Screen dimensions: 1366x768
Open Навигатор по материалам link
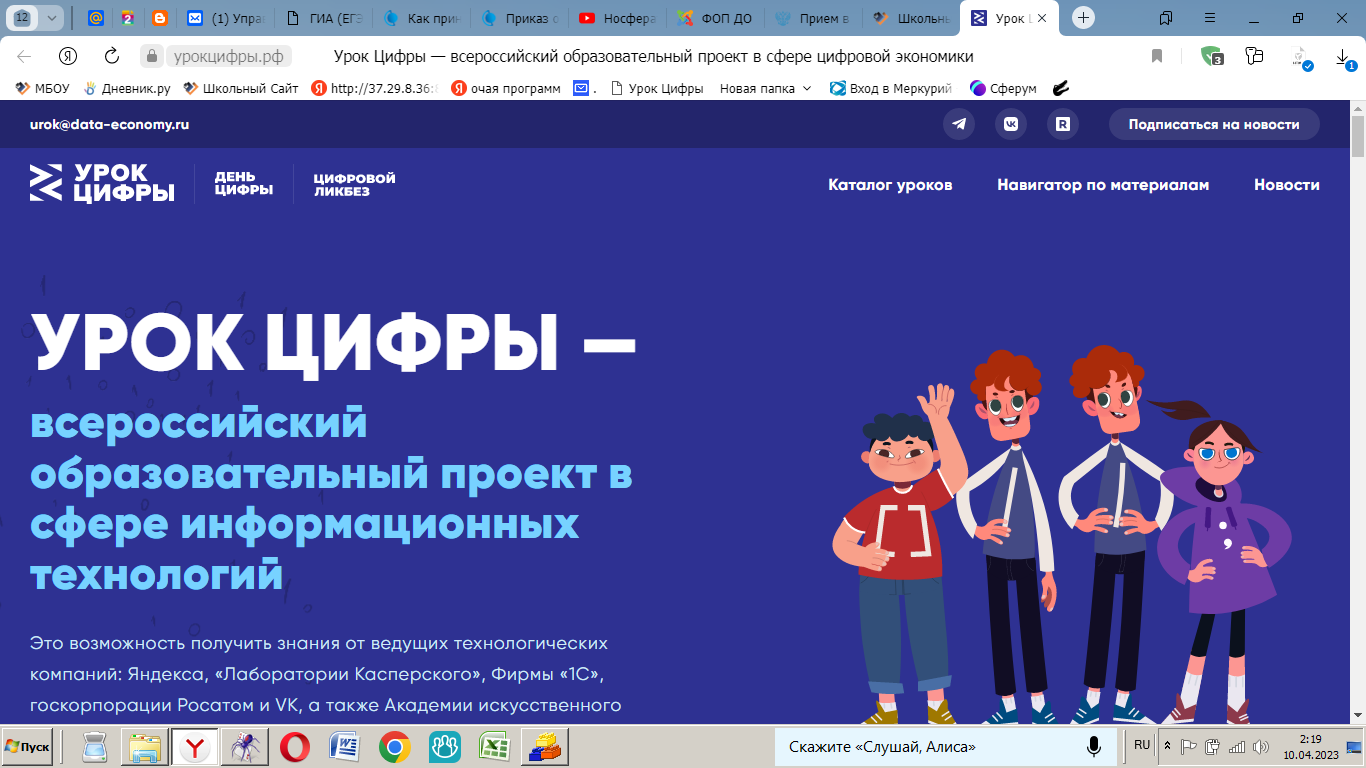tap(1103, 185)
